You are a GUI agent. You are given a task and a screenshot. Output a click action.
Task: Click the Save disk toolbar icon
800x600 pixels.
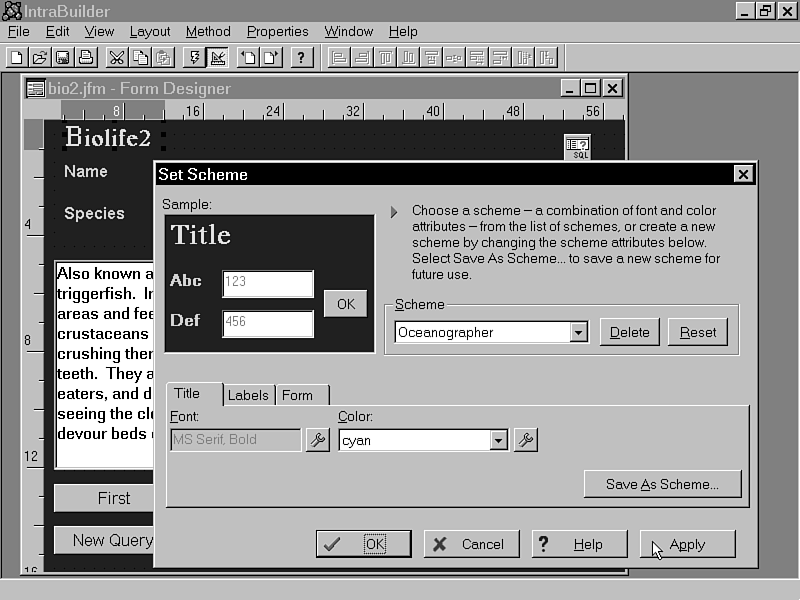62,57
